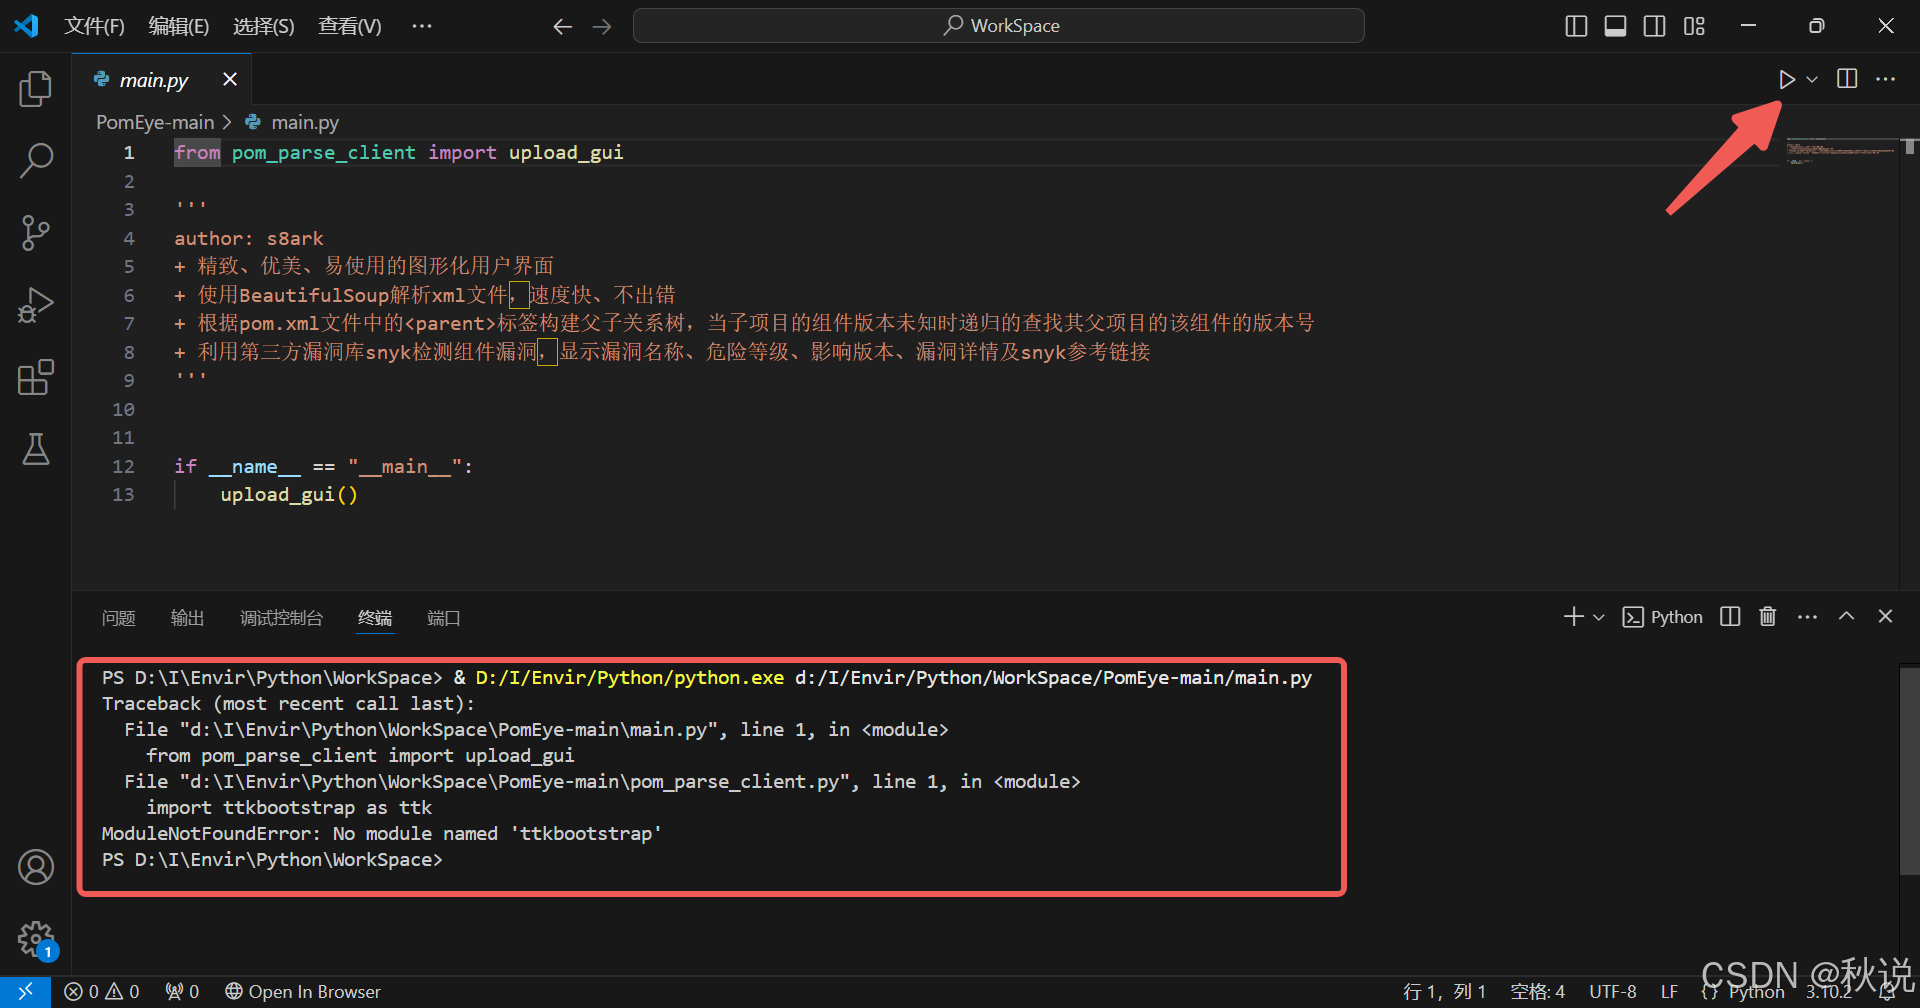Show errors and warnings count in status bar
This screenshot has height=1008, width=1920.
pos(102,992)
